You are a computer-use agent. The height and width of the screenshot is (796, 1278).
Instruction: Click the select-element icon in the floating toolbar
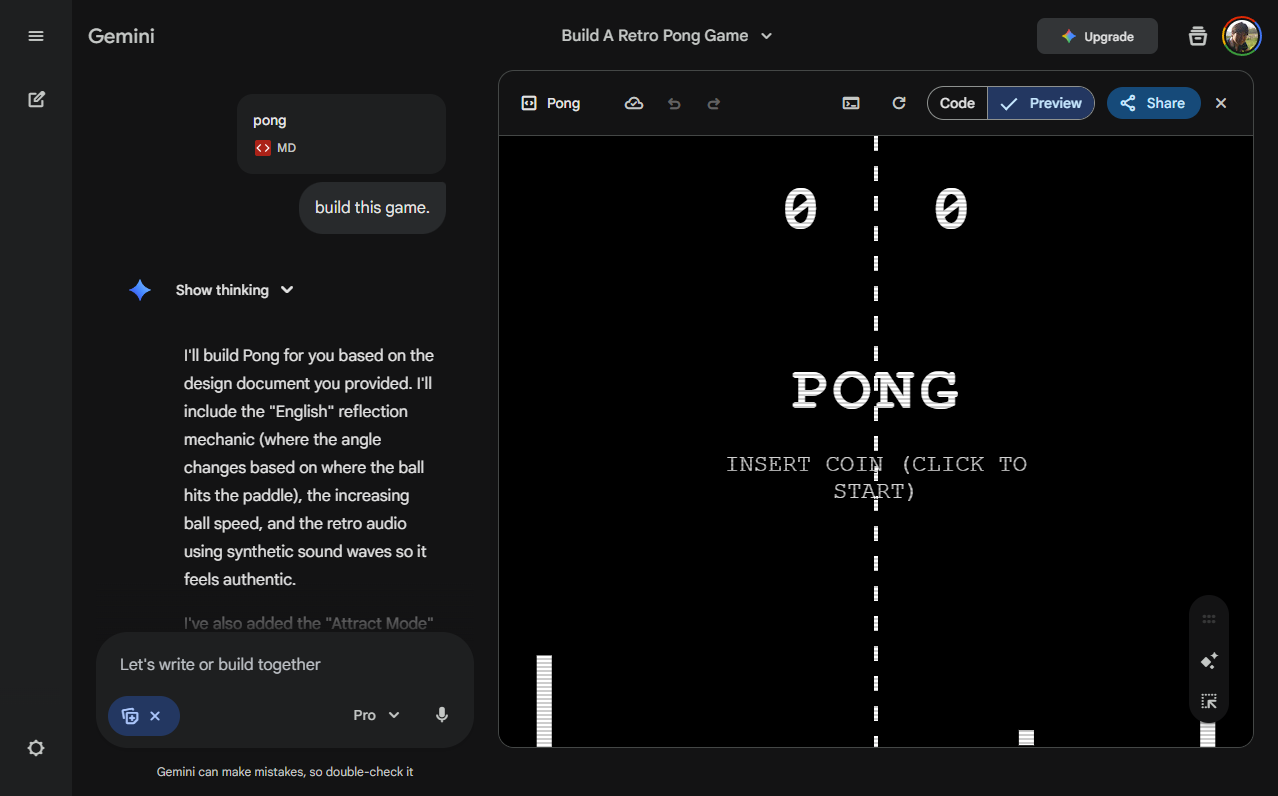click(1208, 701)
